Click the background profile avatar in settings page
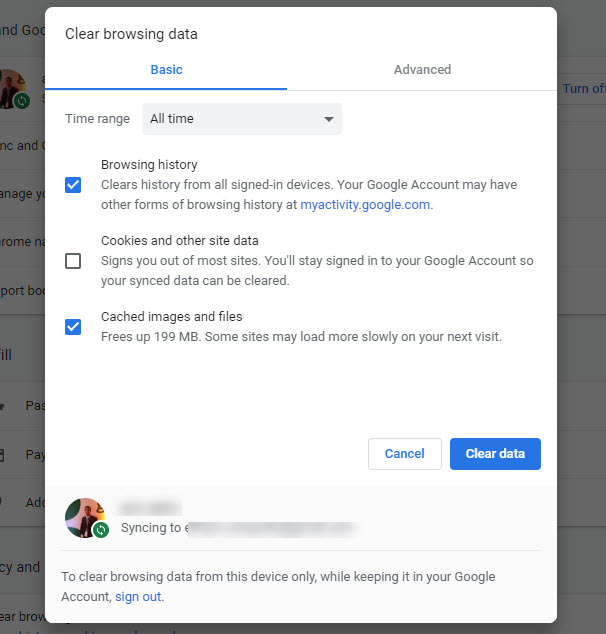Viewport: 606px width, 634px height. [13, 89]
